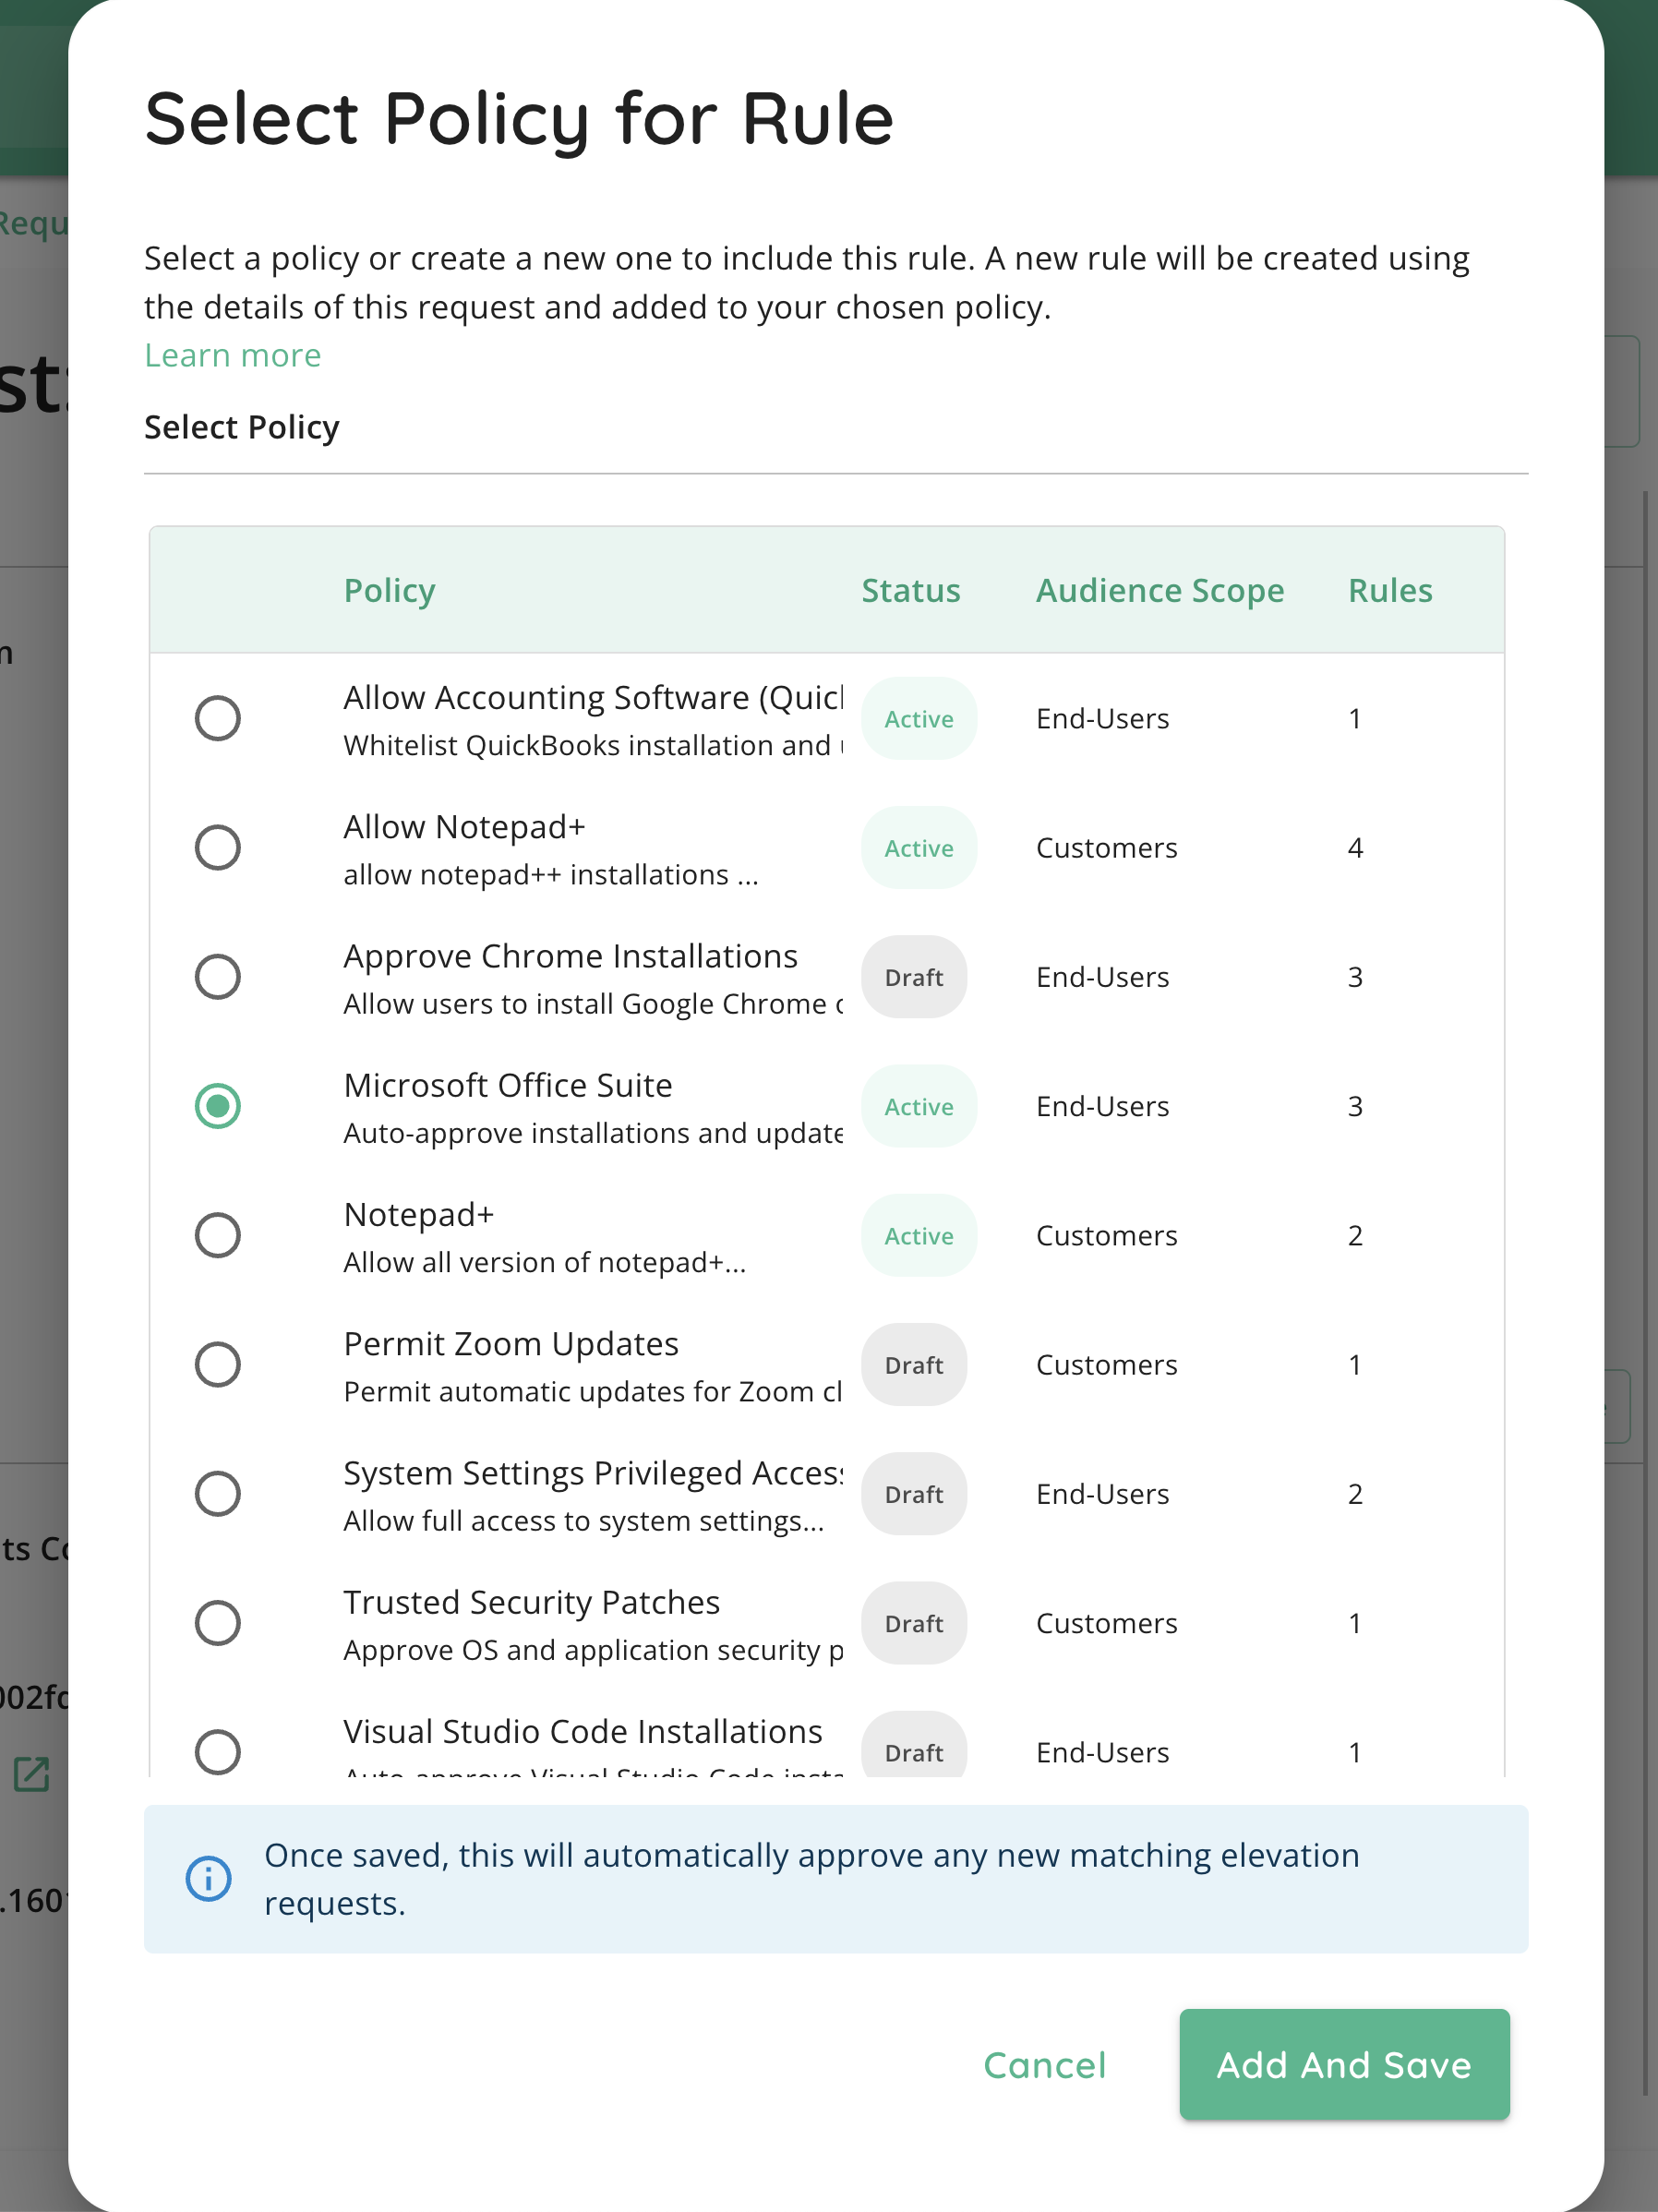Click the Active badge for Microsoft Office Suite
1658x2212 pixels.
point(919,1106)
